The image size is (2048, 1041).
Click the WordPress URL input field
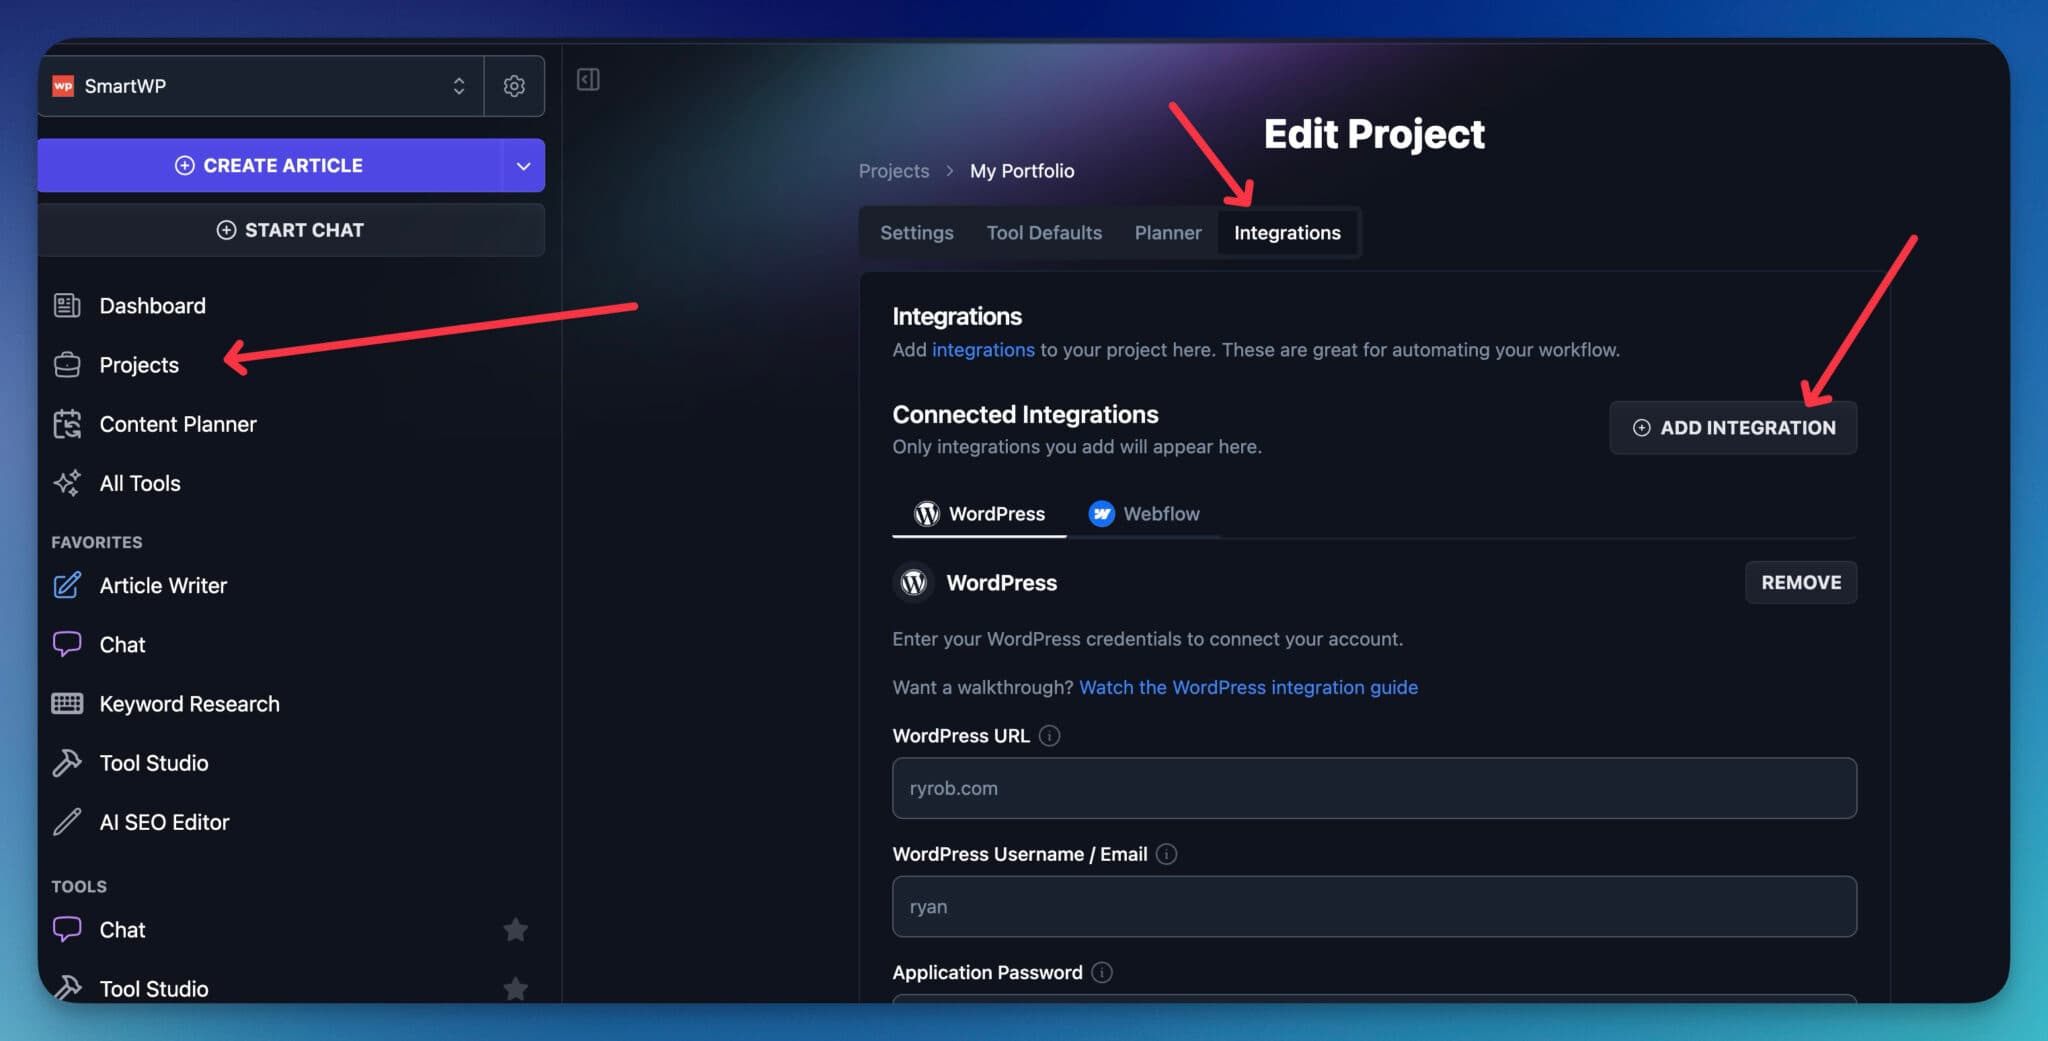click(x=1370, y=788)
